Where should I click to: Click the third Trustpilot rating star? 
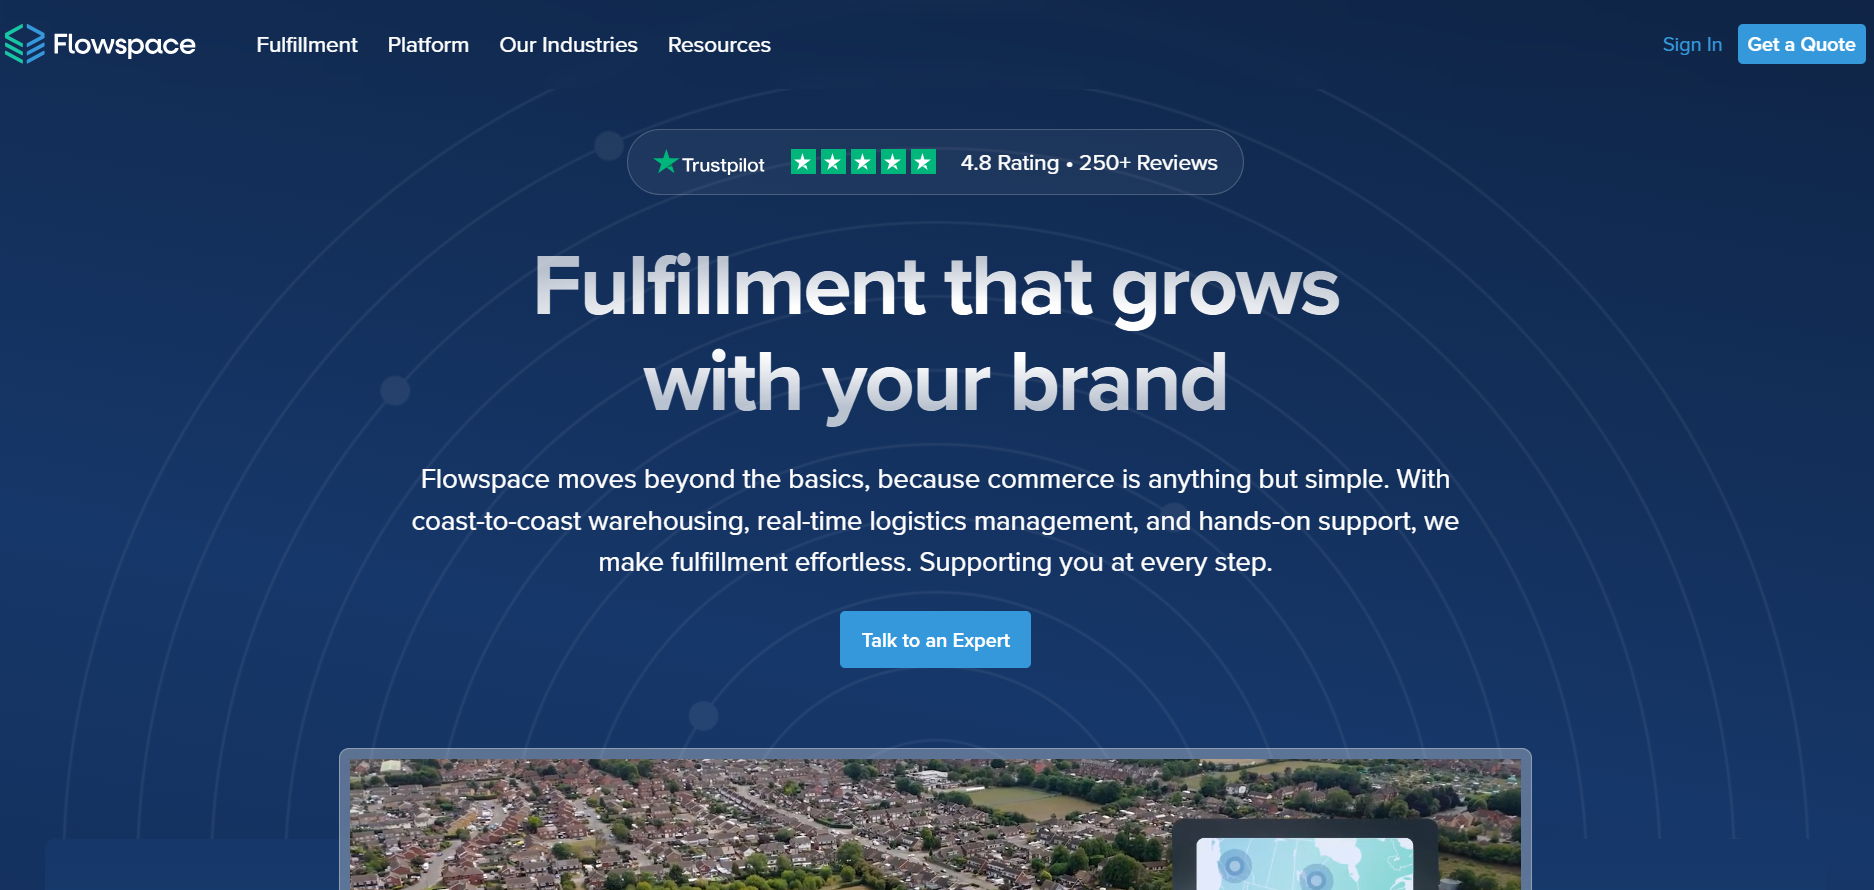863,161
